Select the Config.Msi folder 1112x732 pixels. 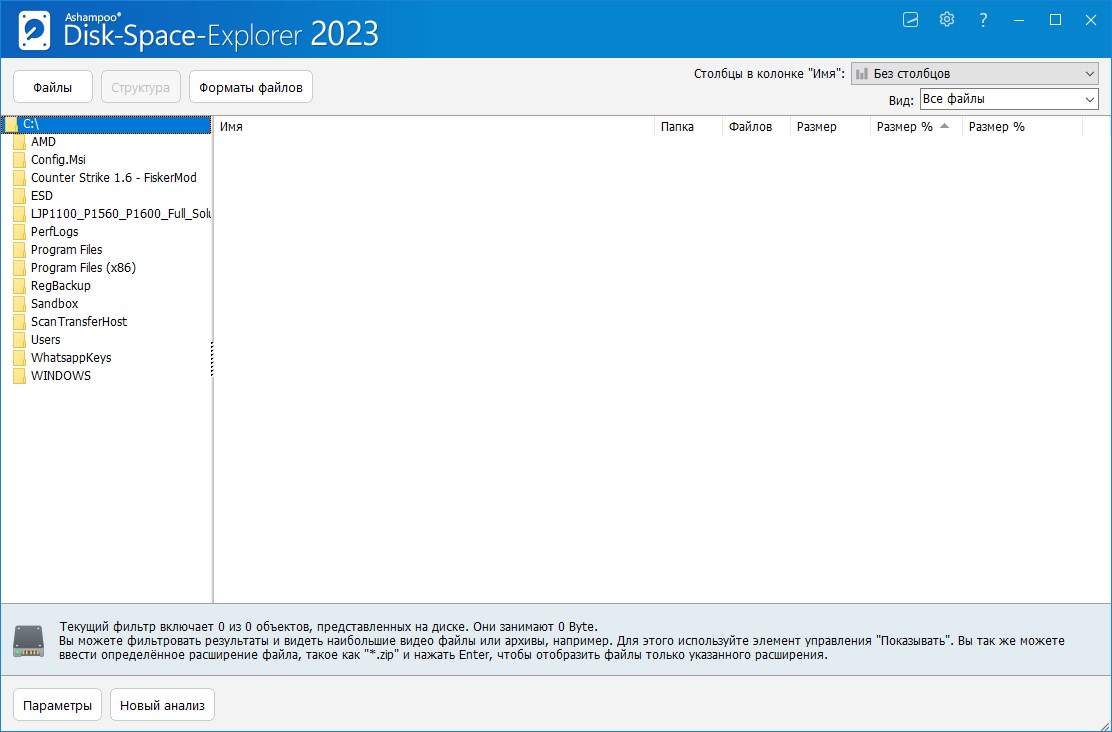[x=58, y=160]
